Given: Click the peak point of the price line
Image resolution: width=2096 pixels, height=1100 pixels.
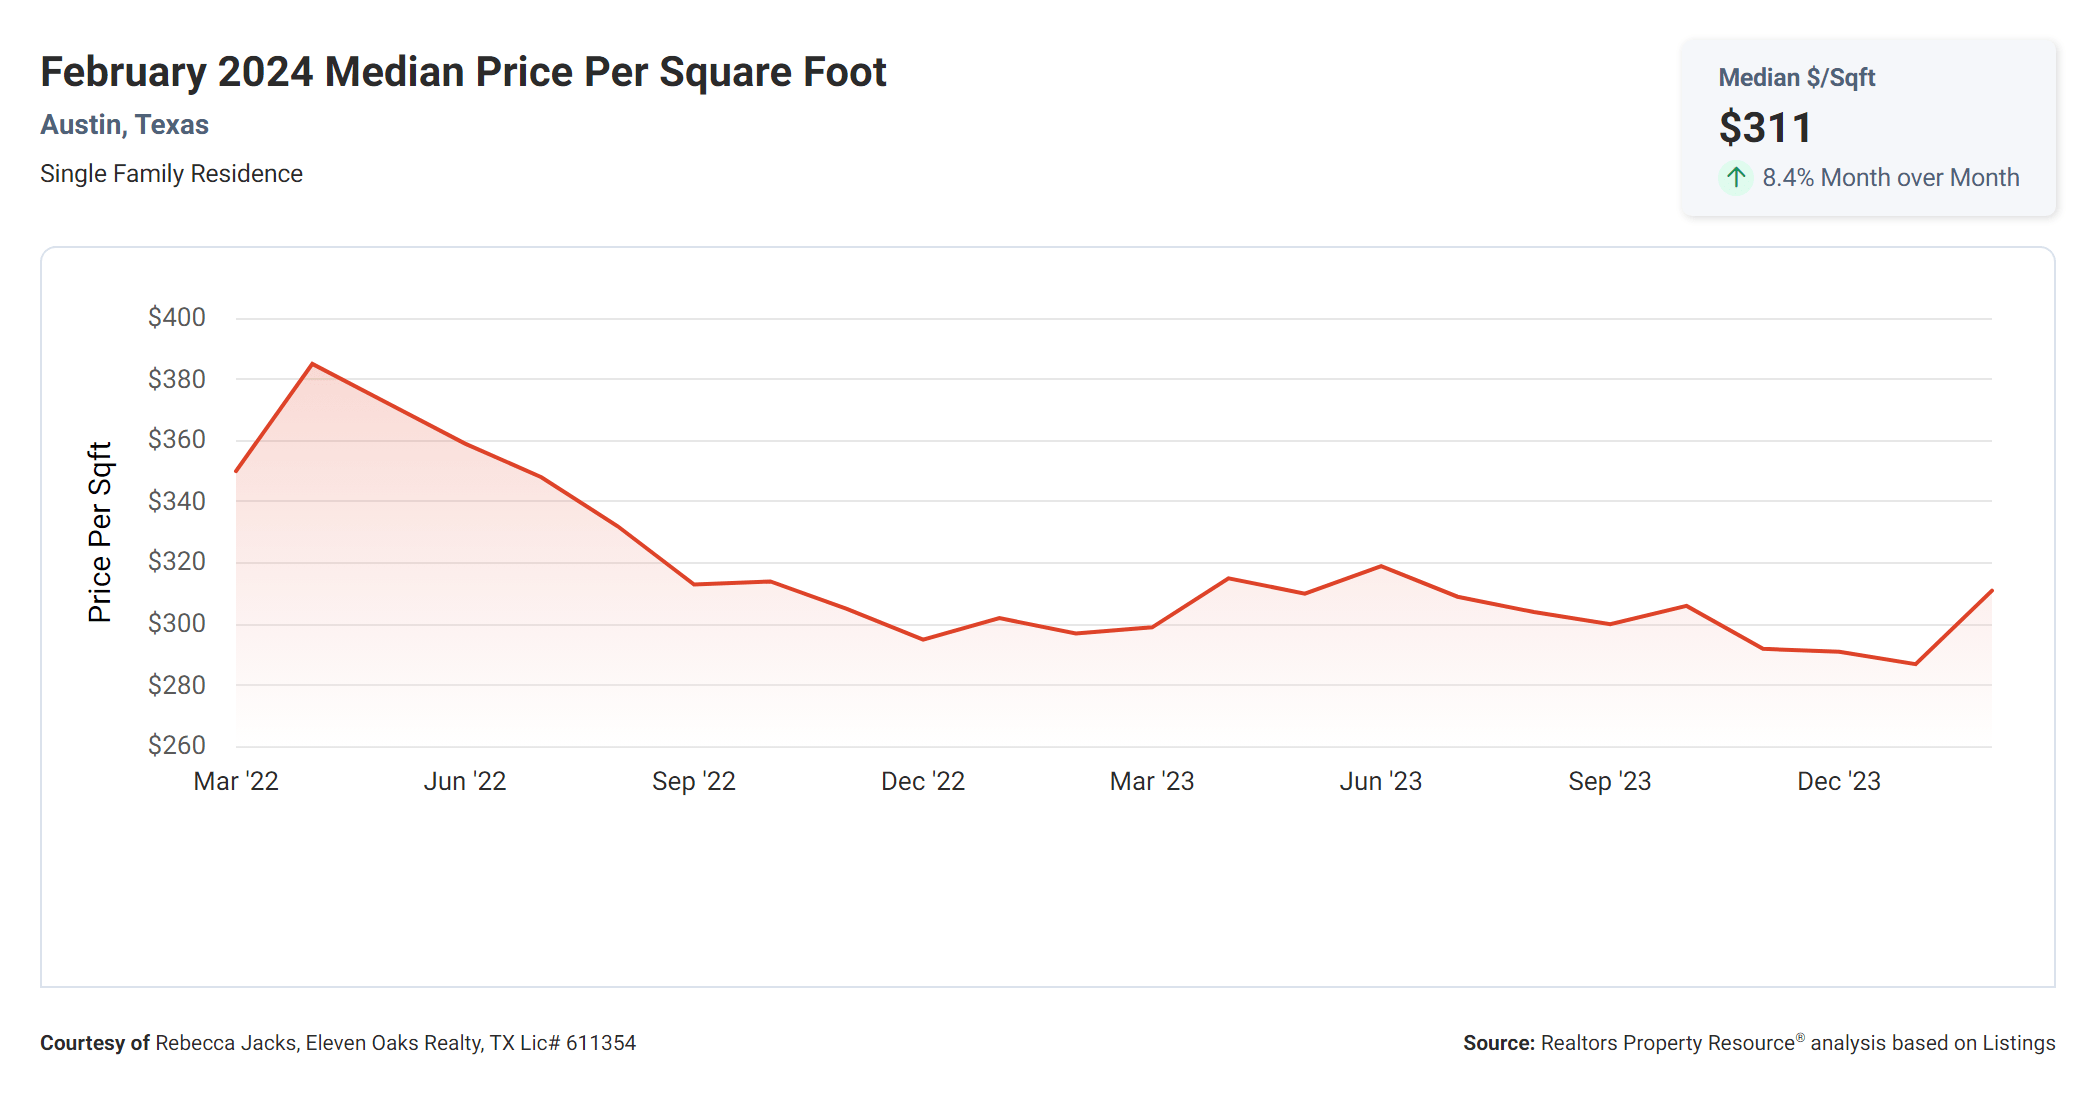Looking at the screenshot, I should [x=313, y=364].
